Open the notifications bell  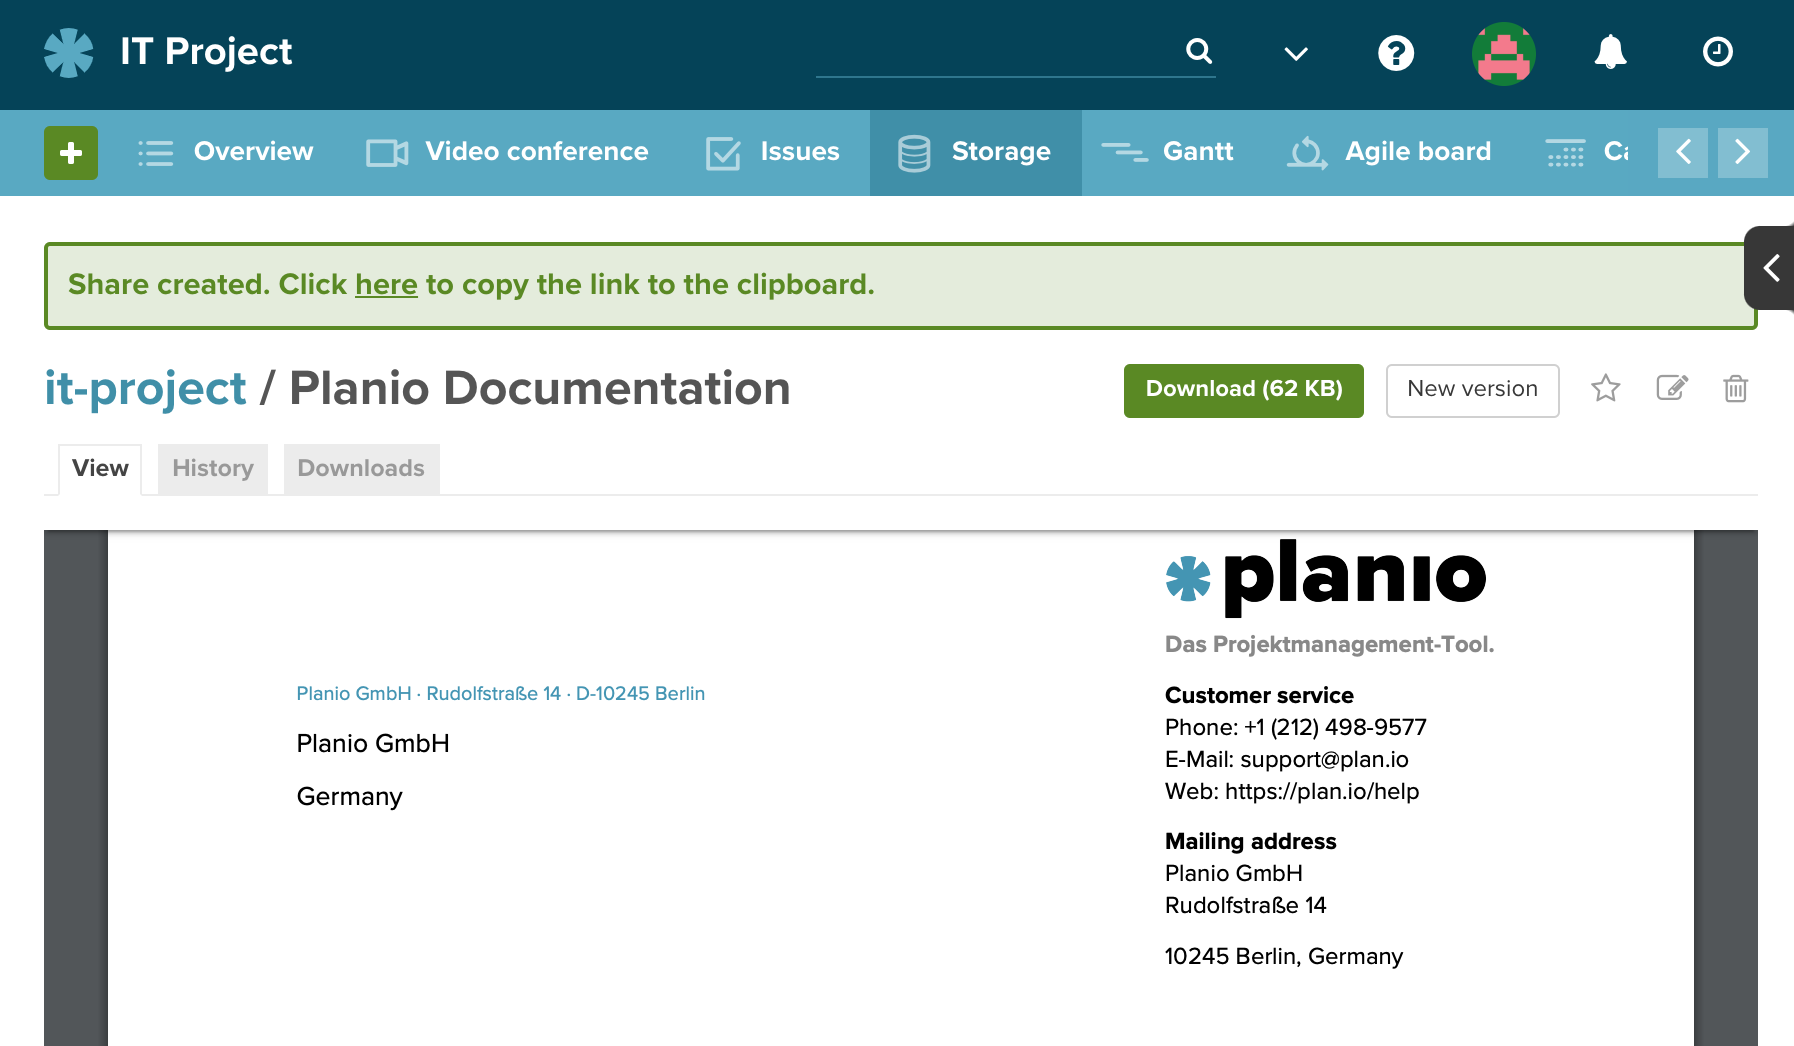[1610, 52]
